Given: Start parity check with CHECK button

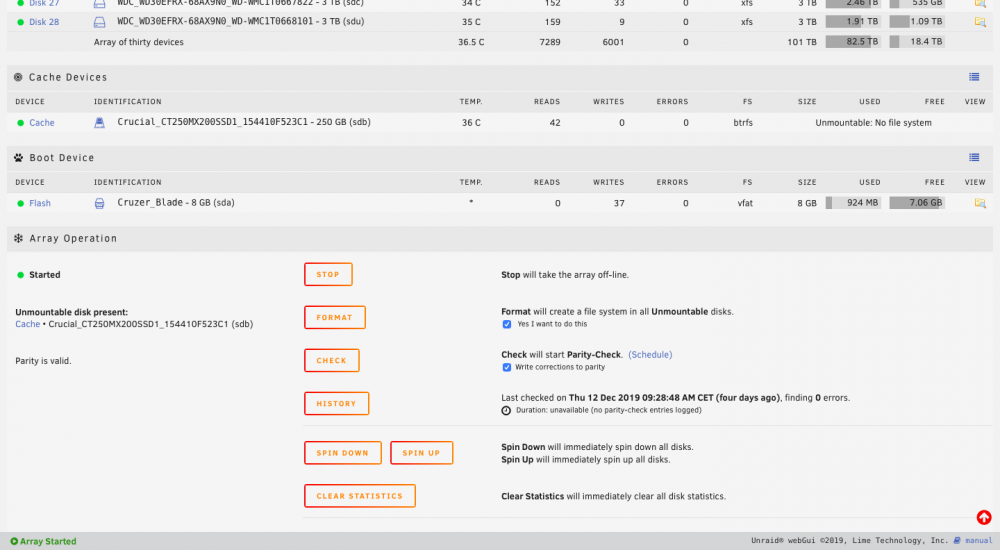Looking at the screenshot, I should [x=332, y=360].
